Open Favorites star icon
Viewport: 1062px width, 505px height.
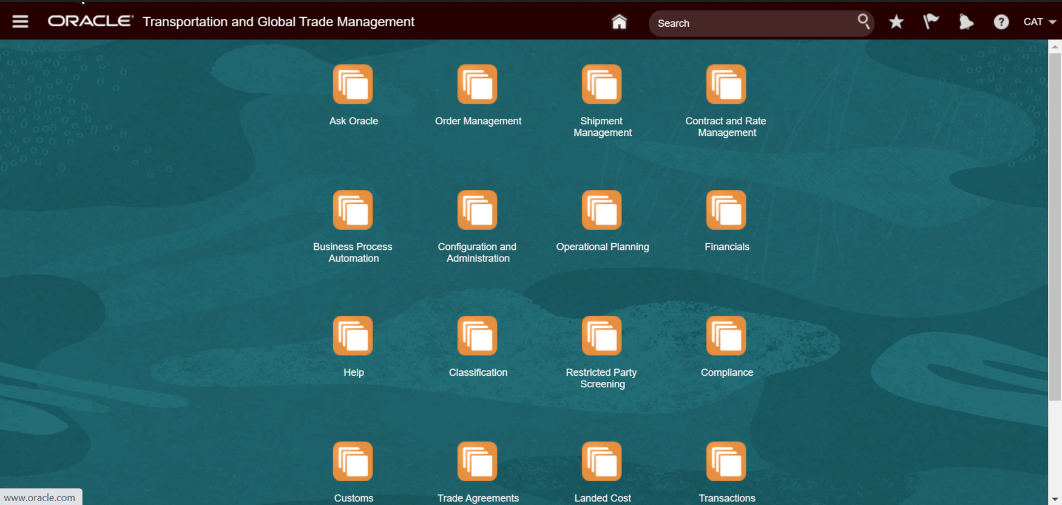[x=896, y=22]
